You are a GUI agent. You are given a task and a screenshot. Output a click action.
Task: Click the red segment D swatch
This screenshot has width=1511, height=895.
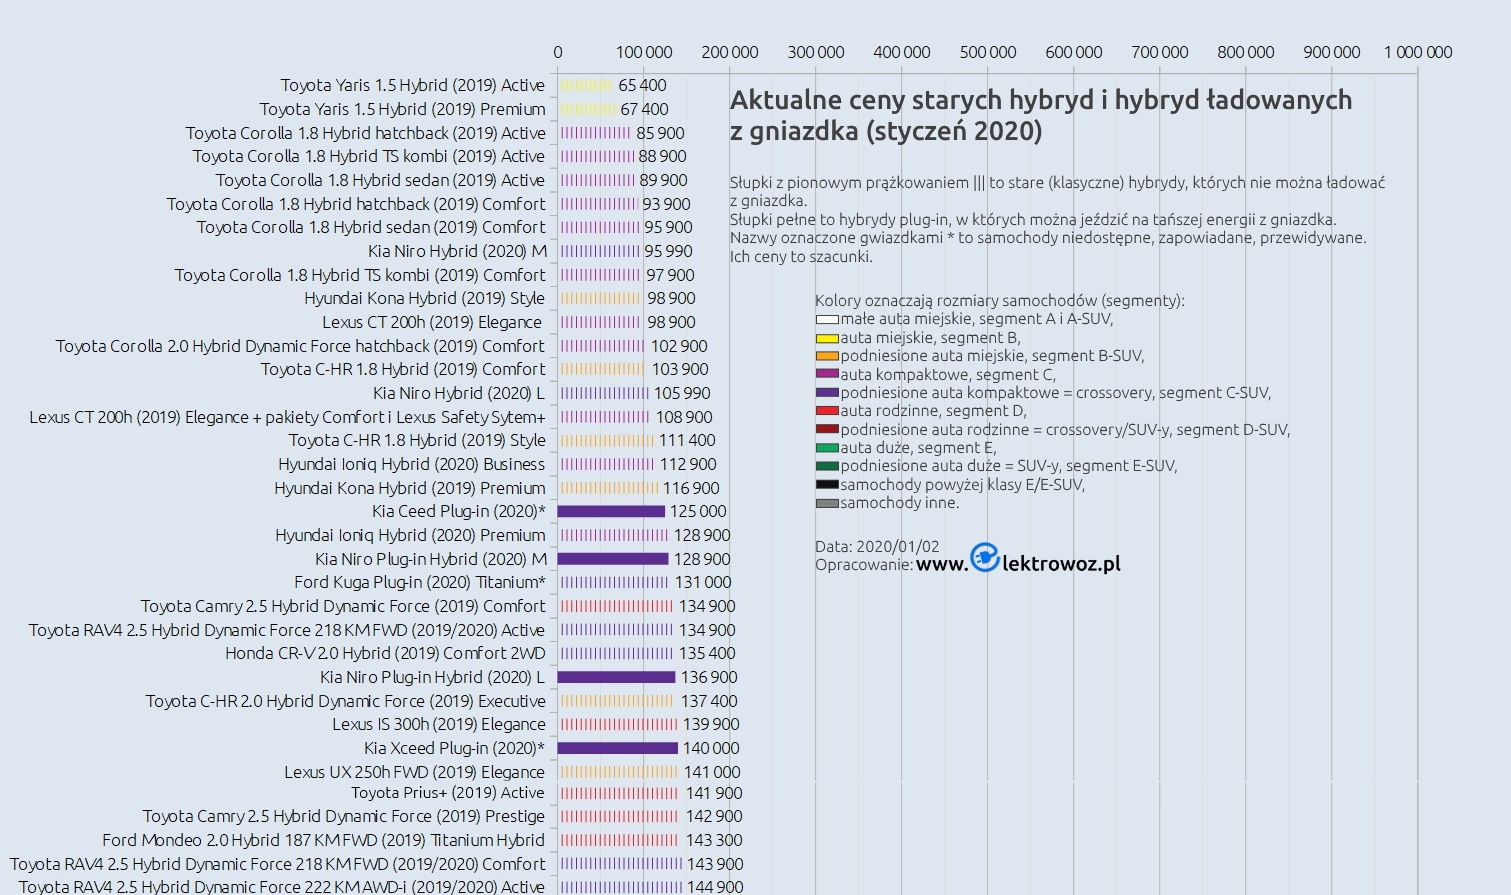tap(827, 411)
